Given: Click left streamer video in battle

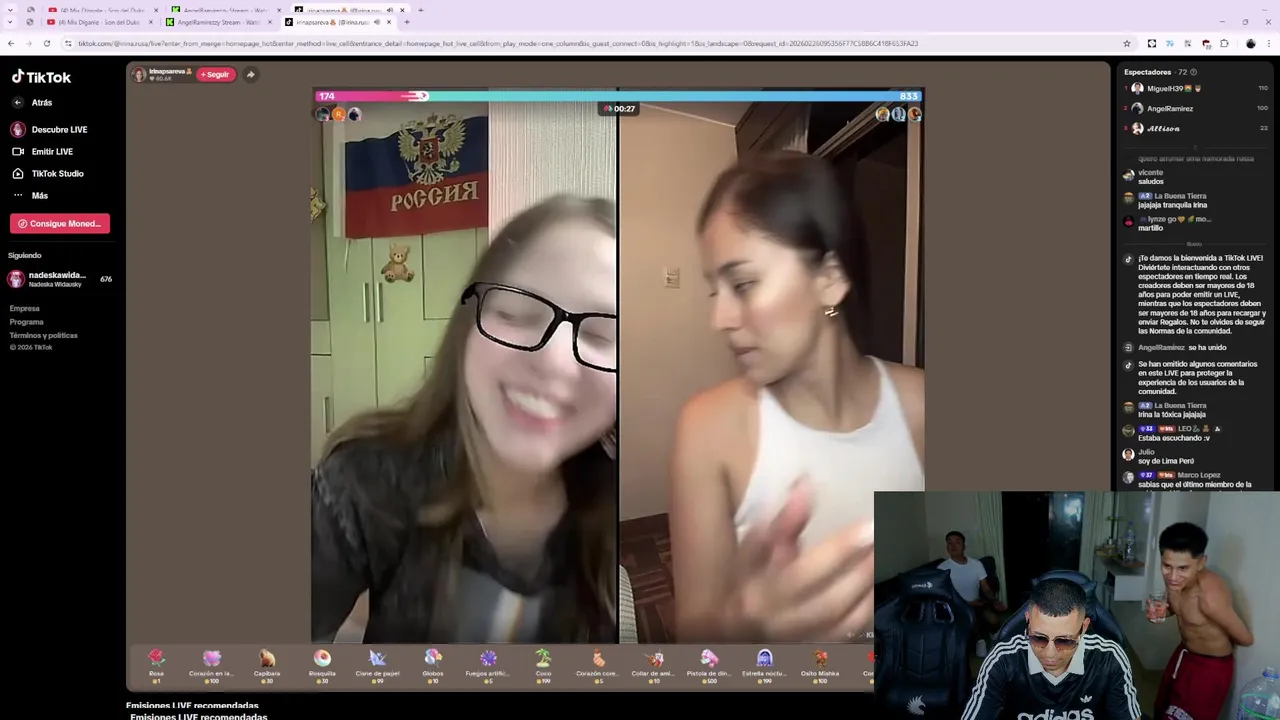Looking at the screenshot, I should 464,372.
